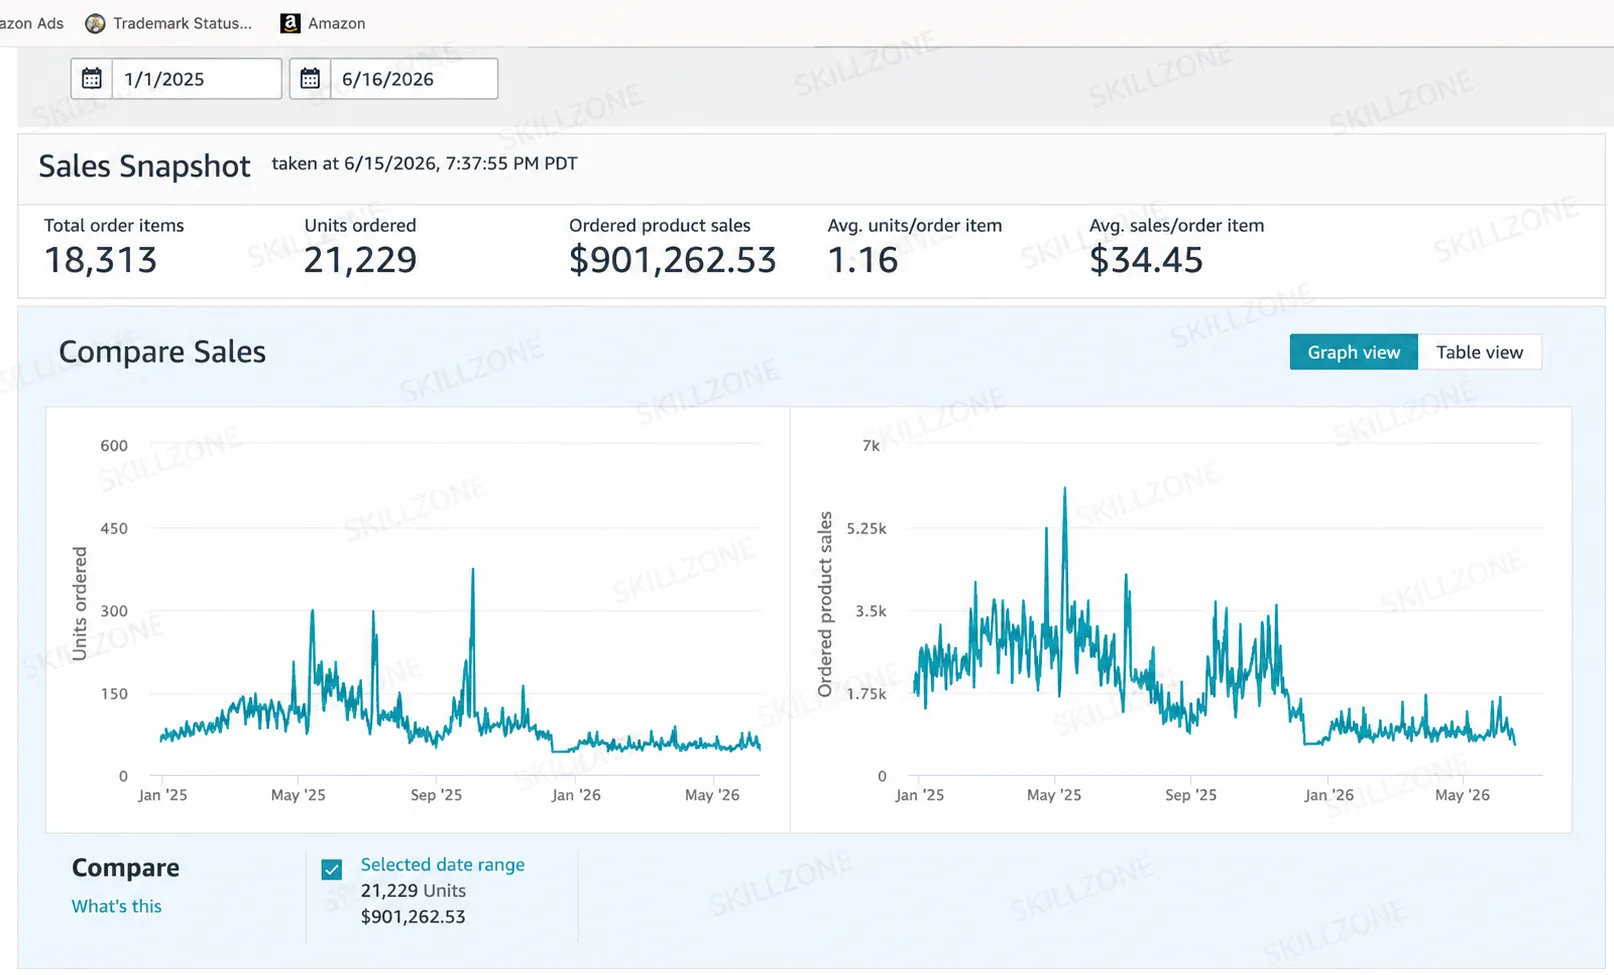Click the end date calendar icon
This screenshot has height=975, width=1614.
310,78
